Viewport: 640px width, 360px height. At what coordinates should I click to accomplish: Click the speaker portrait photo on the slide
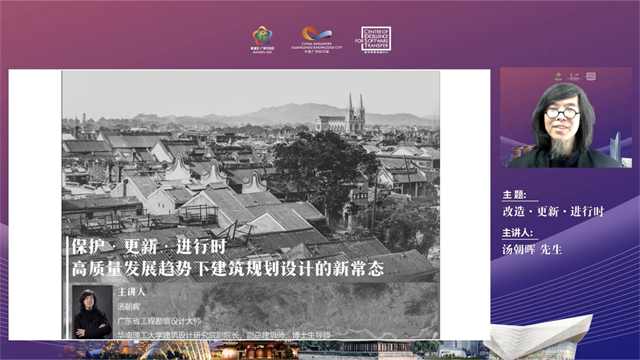(x=92, y=311)
